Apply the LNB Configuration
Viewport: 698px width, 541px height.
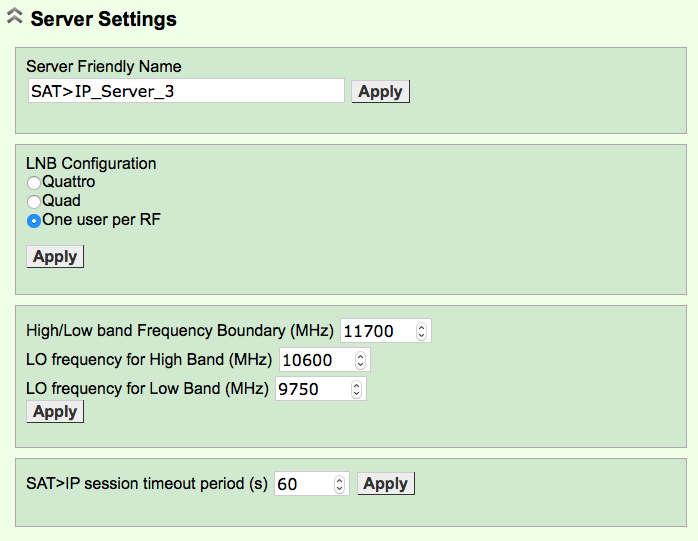point(55,257)
